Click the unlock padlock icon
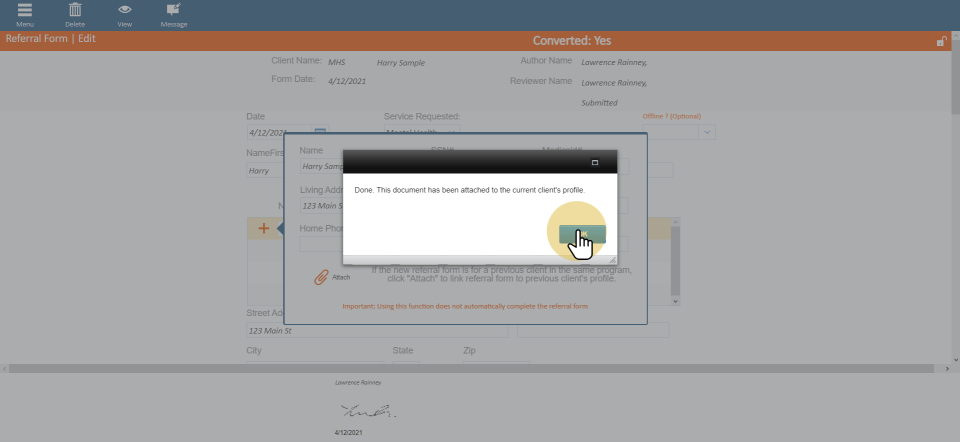This screenshot has width=960, height=442. [941, 41]
